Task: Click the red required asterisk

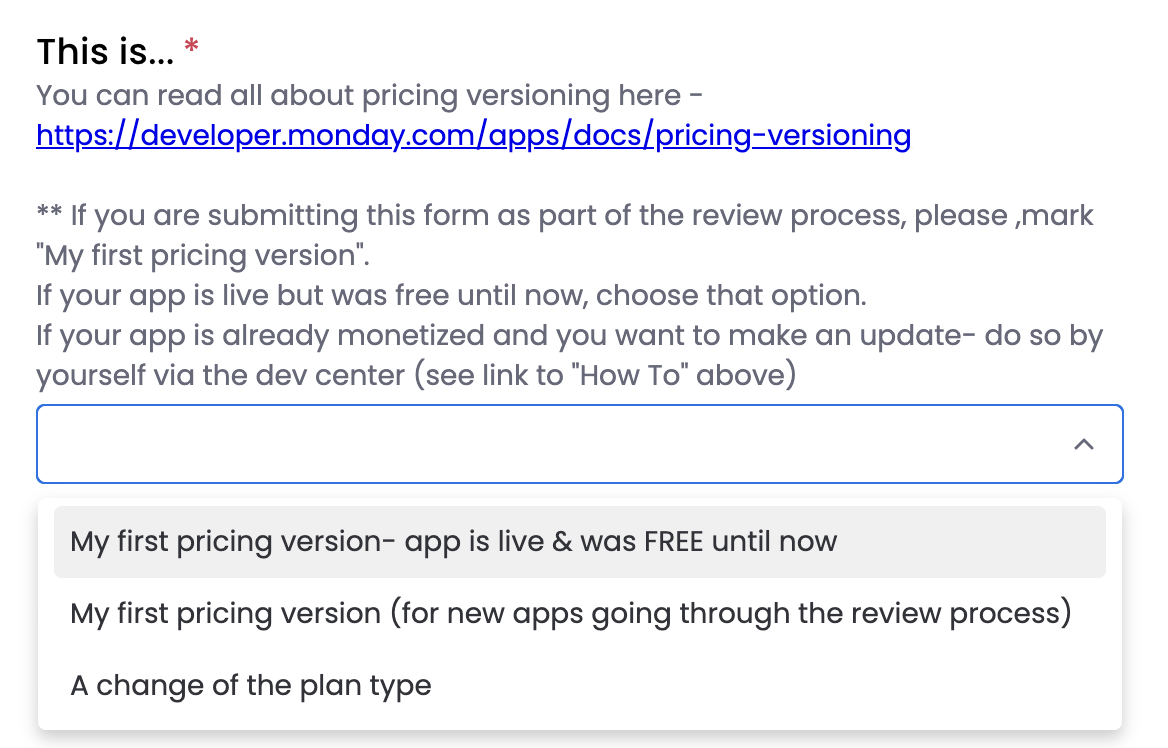Action: pyautogui.click(x=192, y=49)
